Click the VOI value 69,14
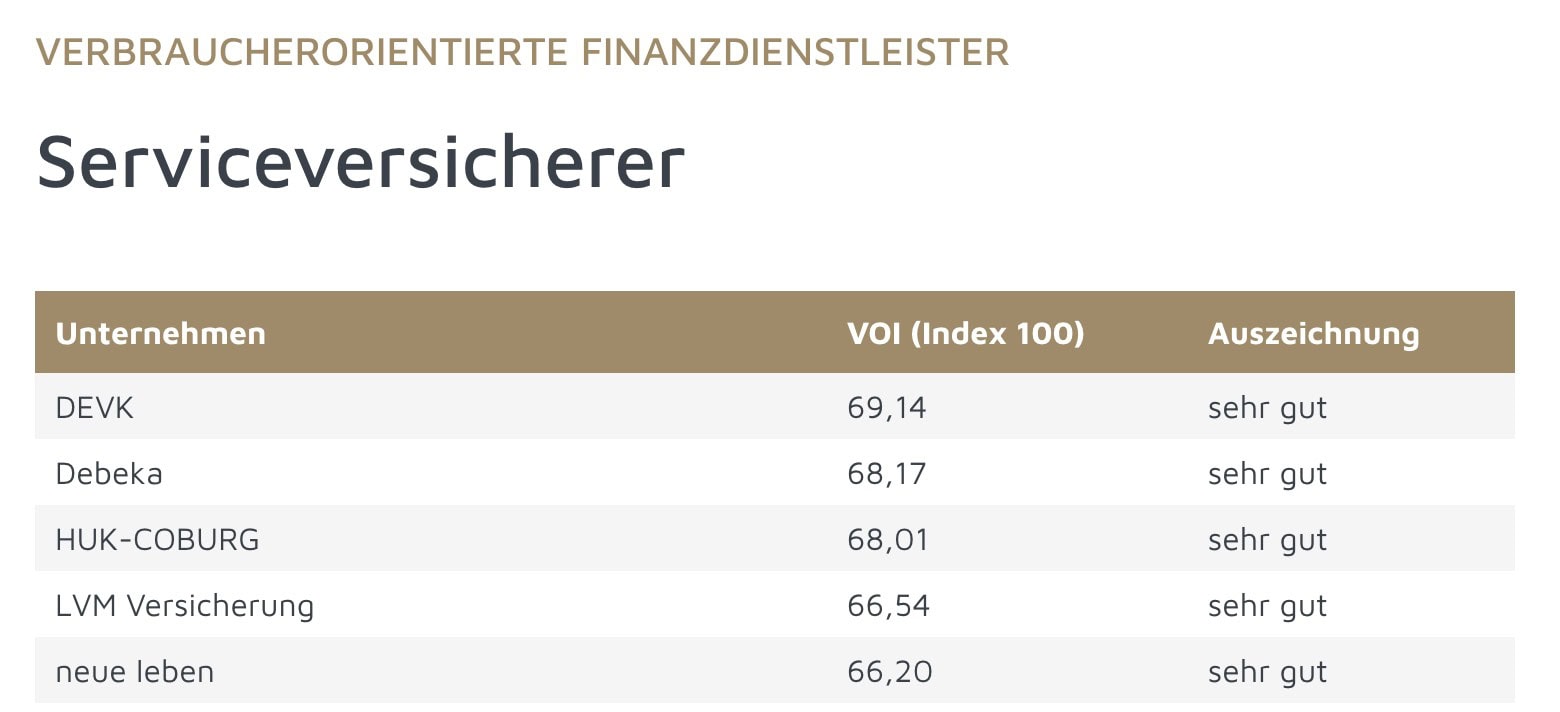 point(887,407)
